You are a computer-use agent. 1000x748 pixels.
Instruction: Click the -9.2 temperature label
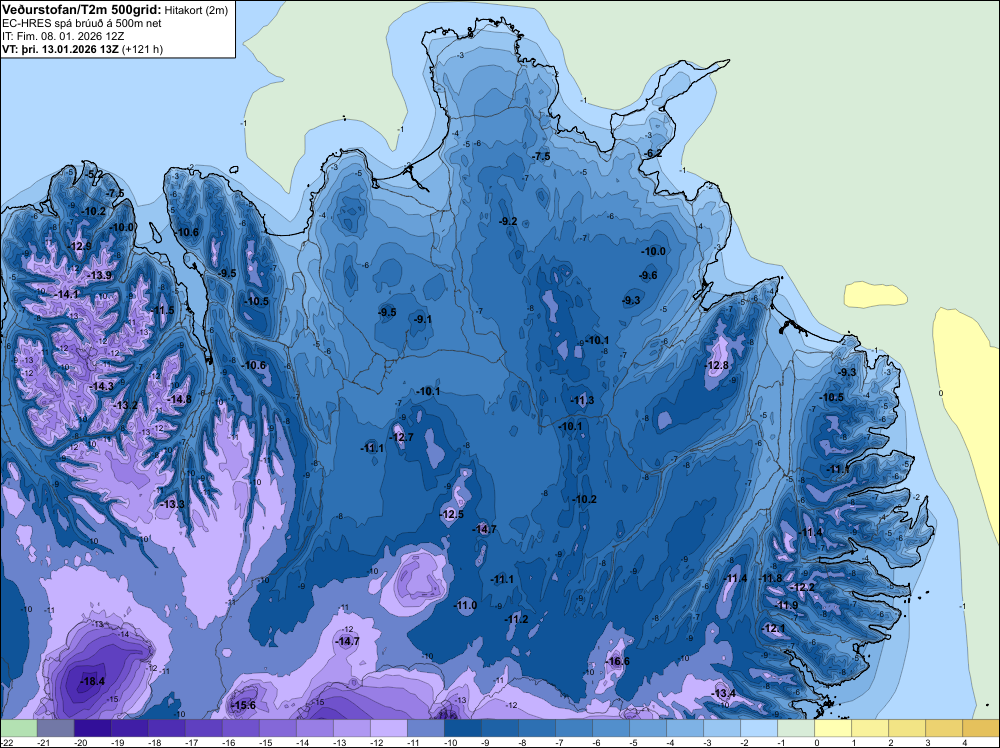(508, 221)
